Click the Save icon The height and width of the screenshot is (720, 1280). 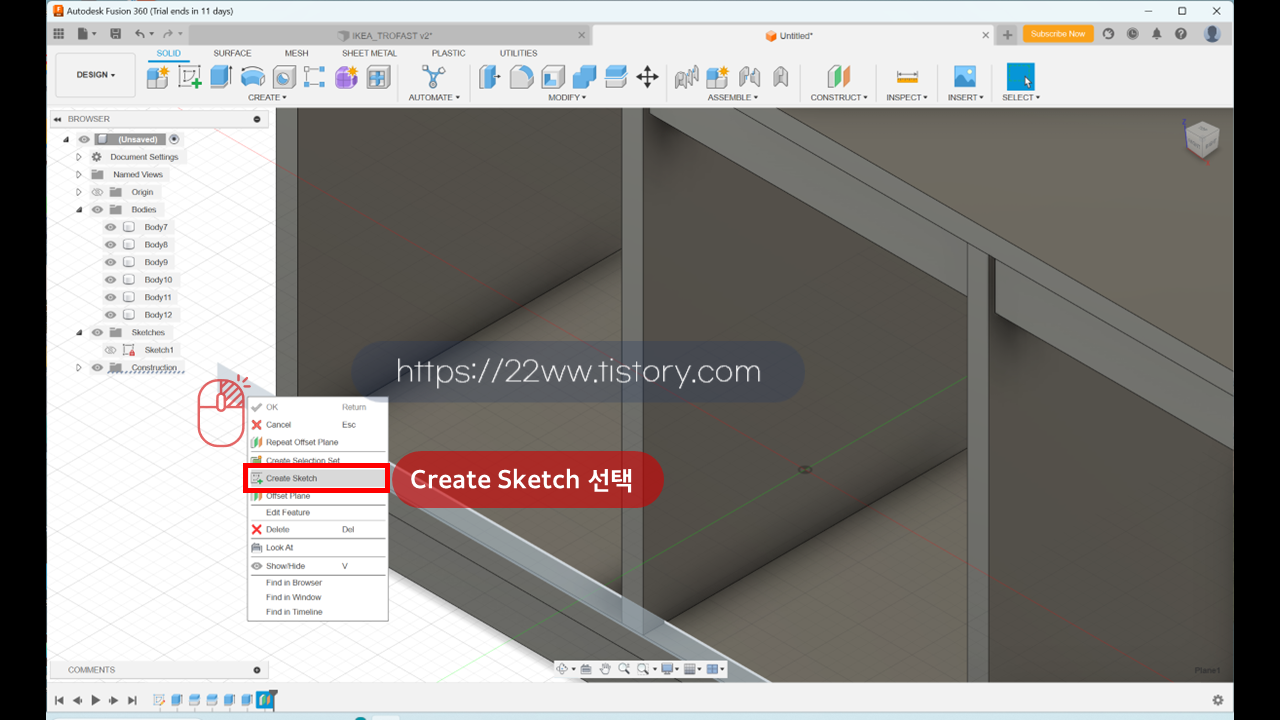[116, 34]
